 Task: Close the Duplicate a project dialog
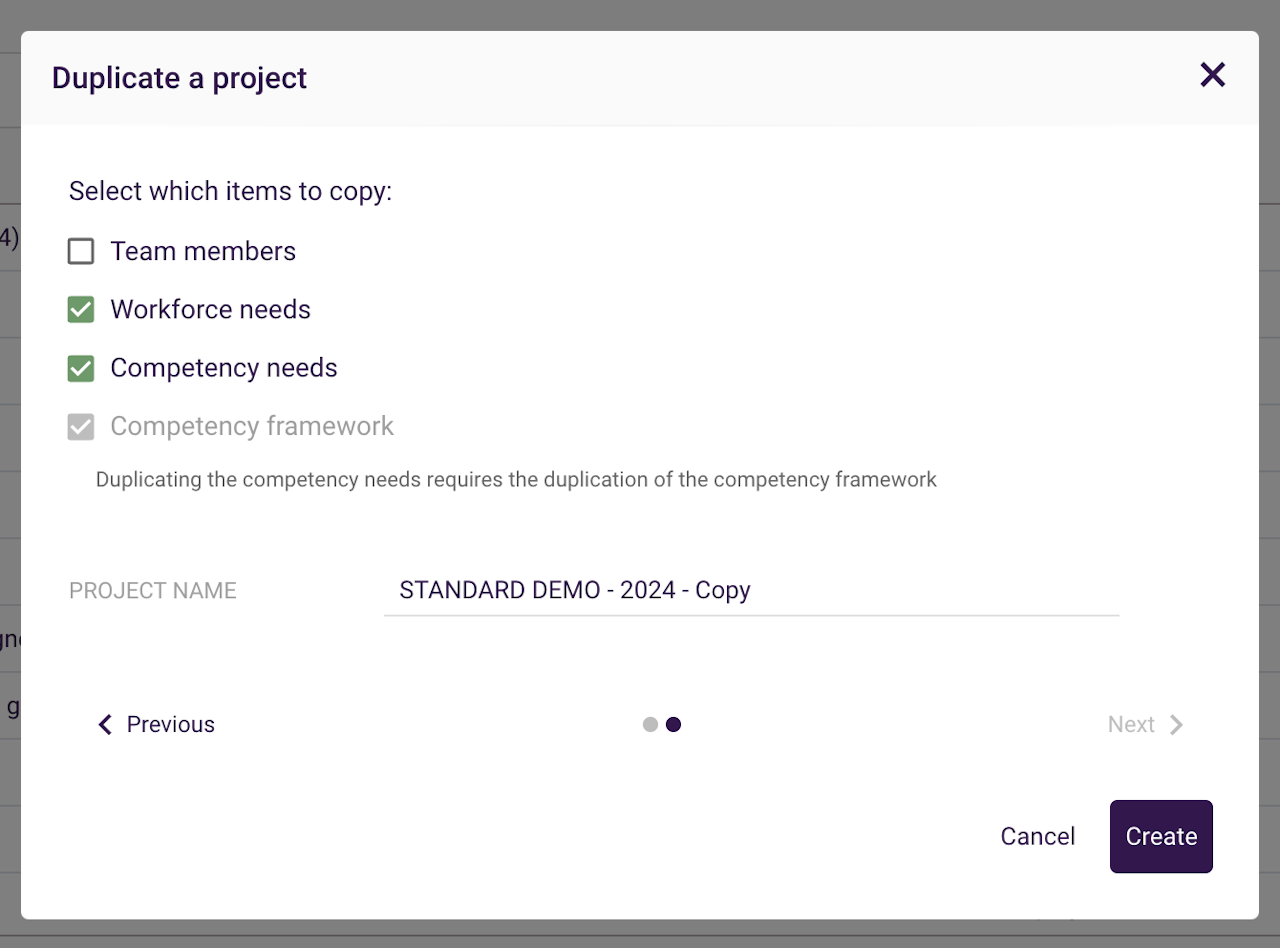(1212, 75)
